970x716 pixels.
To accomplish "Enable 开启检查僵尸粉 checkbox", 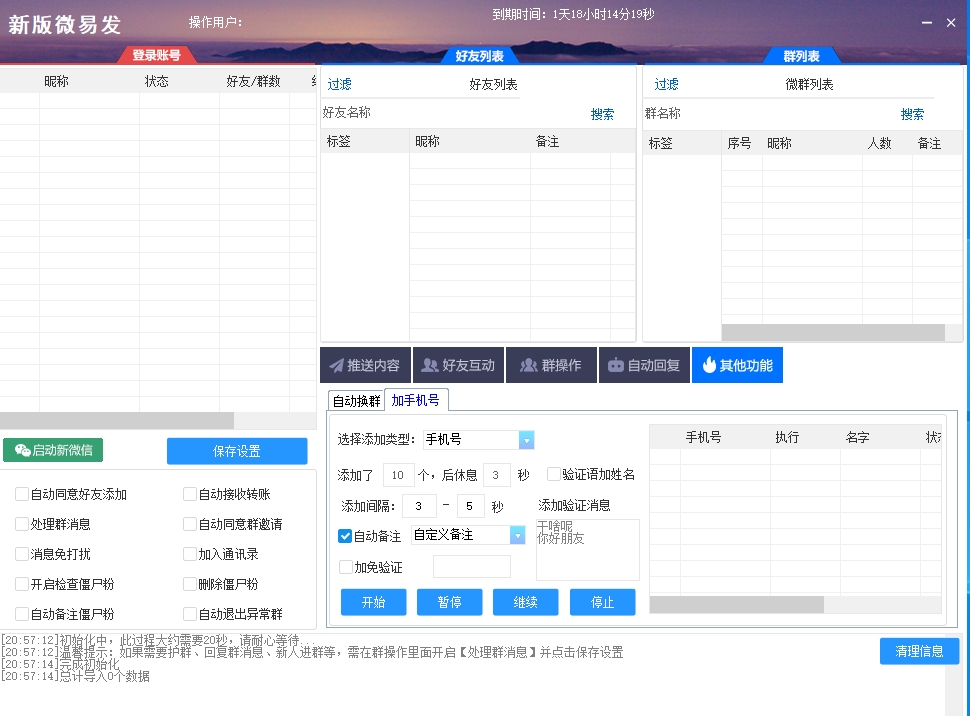I will tap(22, 584).
